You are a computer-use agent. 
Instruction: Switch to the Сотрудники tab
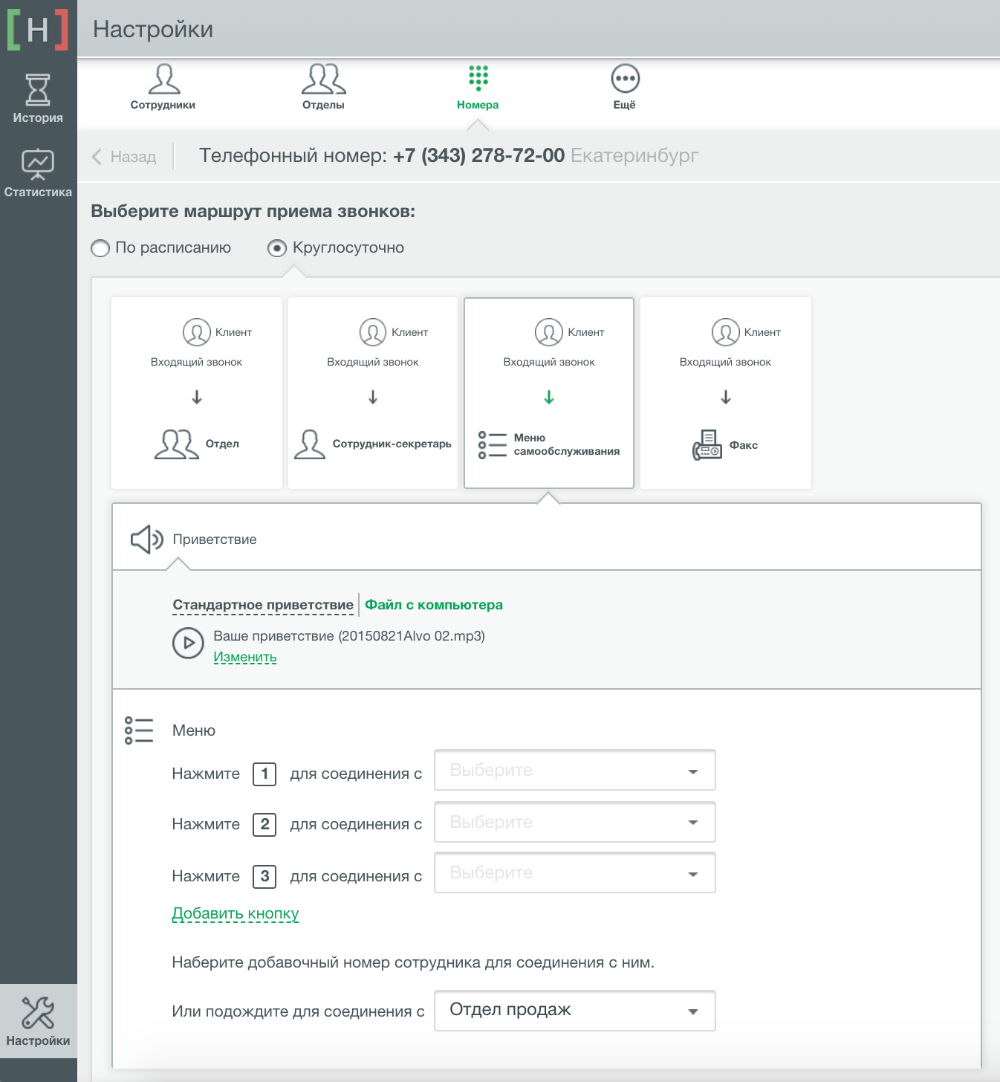[x=163, y=87]
